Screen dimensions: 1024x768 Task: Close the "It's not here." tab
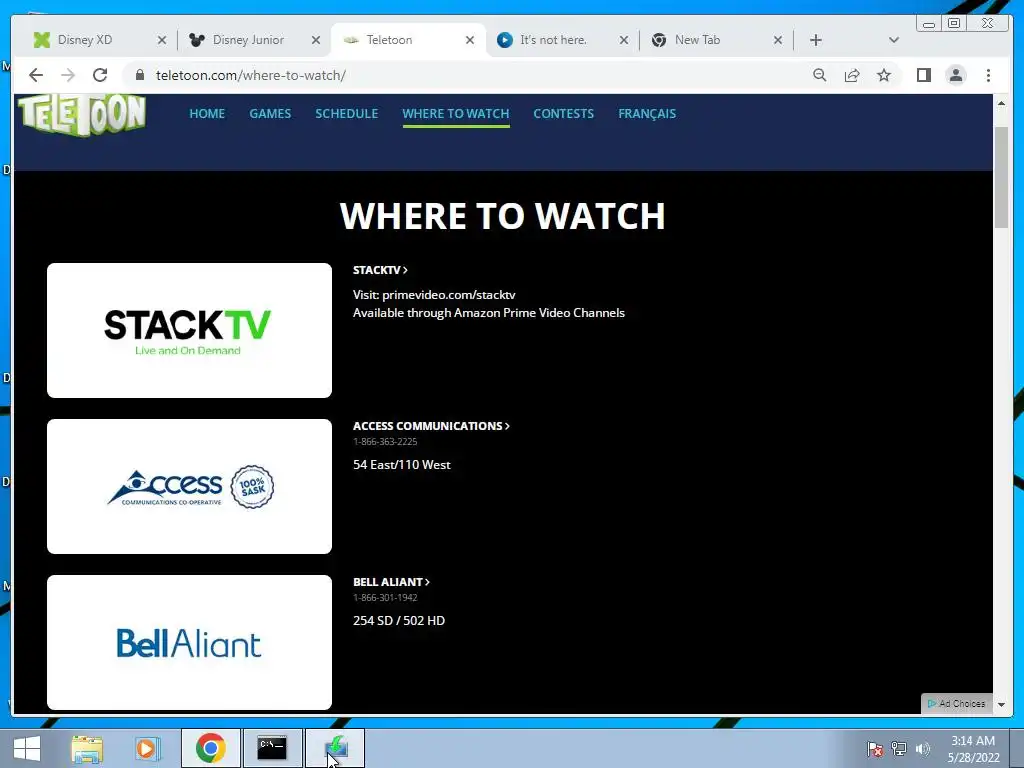(624, 40)
